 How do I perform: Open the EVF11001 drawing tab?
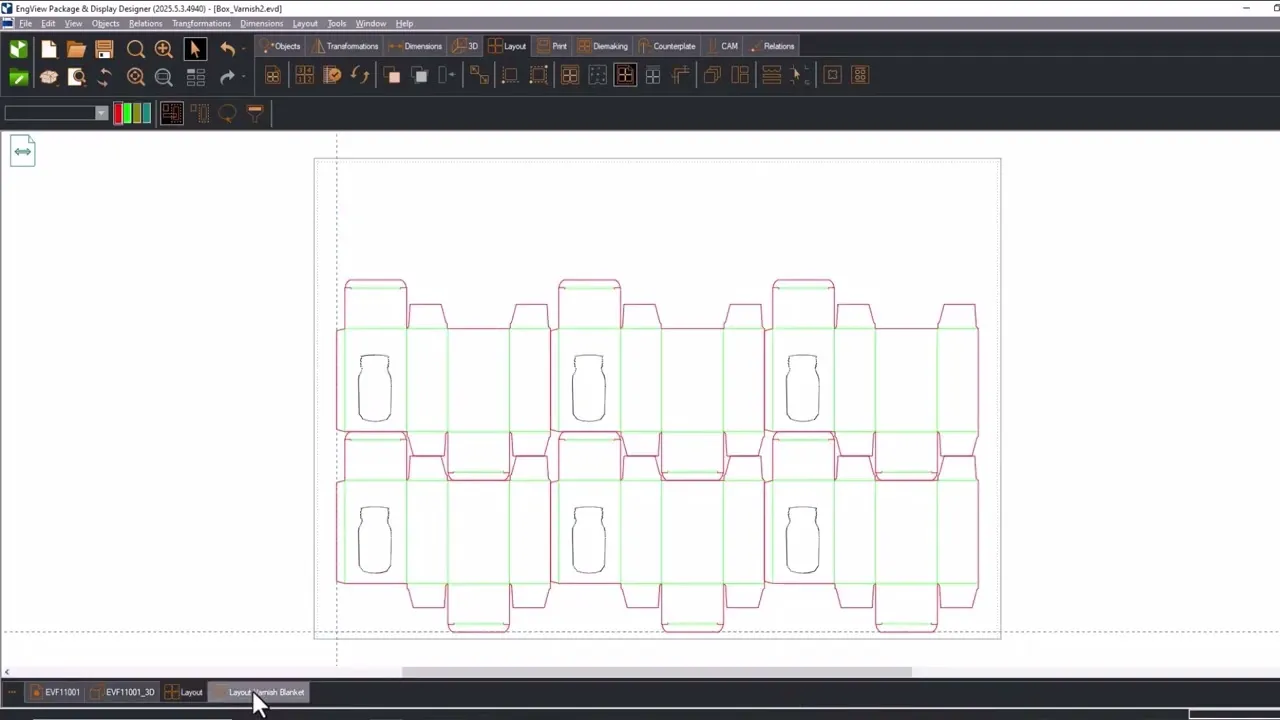[55, 692]
